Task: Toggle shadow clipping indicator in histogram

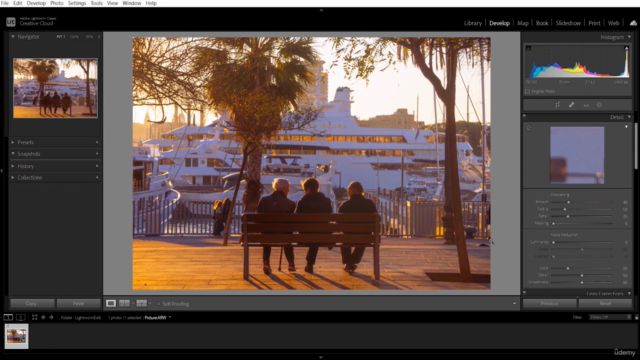Action: click(528, 48)
